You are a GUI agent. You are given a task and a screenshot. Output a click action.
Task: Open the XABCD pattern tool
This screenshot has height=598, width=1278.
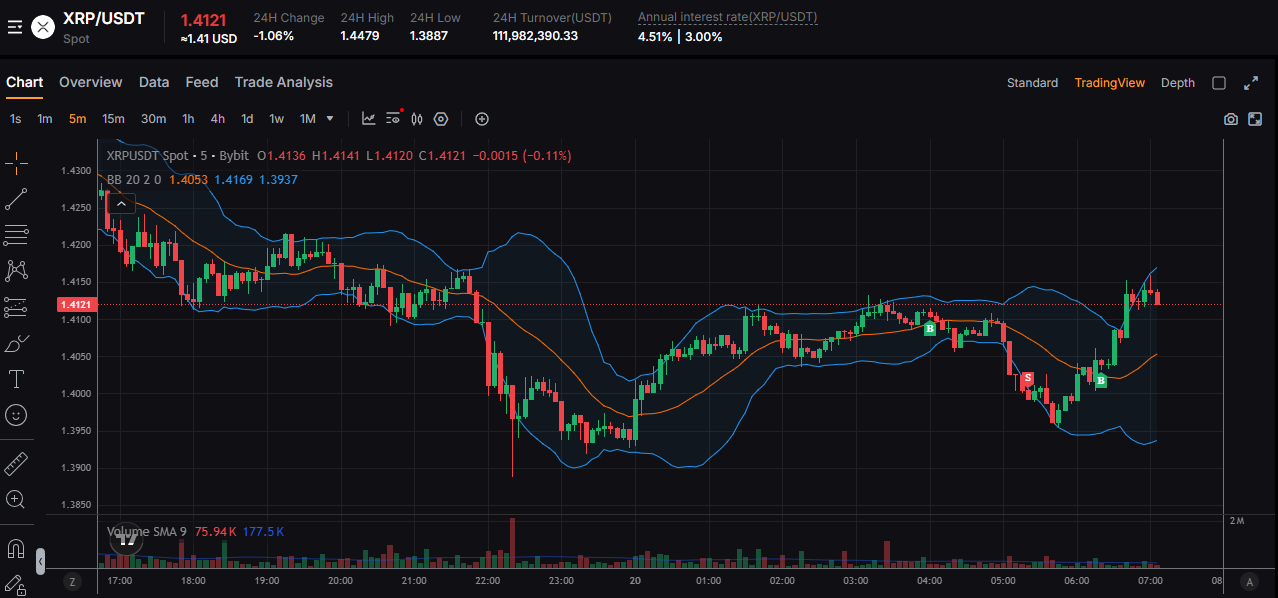pyautogui.click(x=16, y=270)
